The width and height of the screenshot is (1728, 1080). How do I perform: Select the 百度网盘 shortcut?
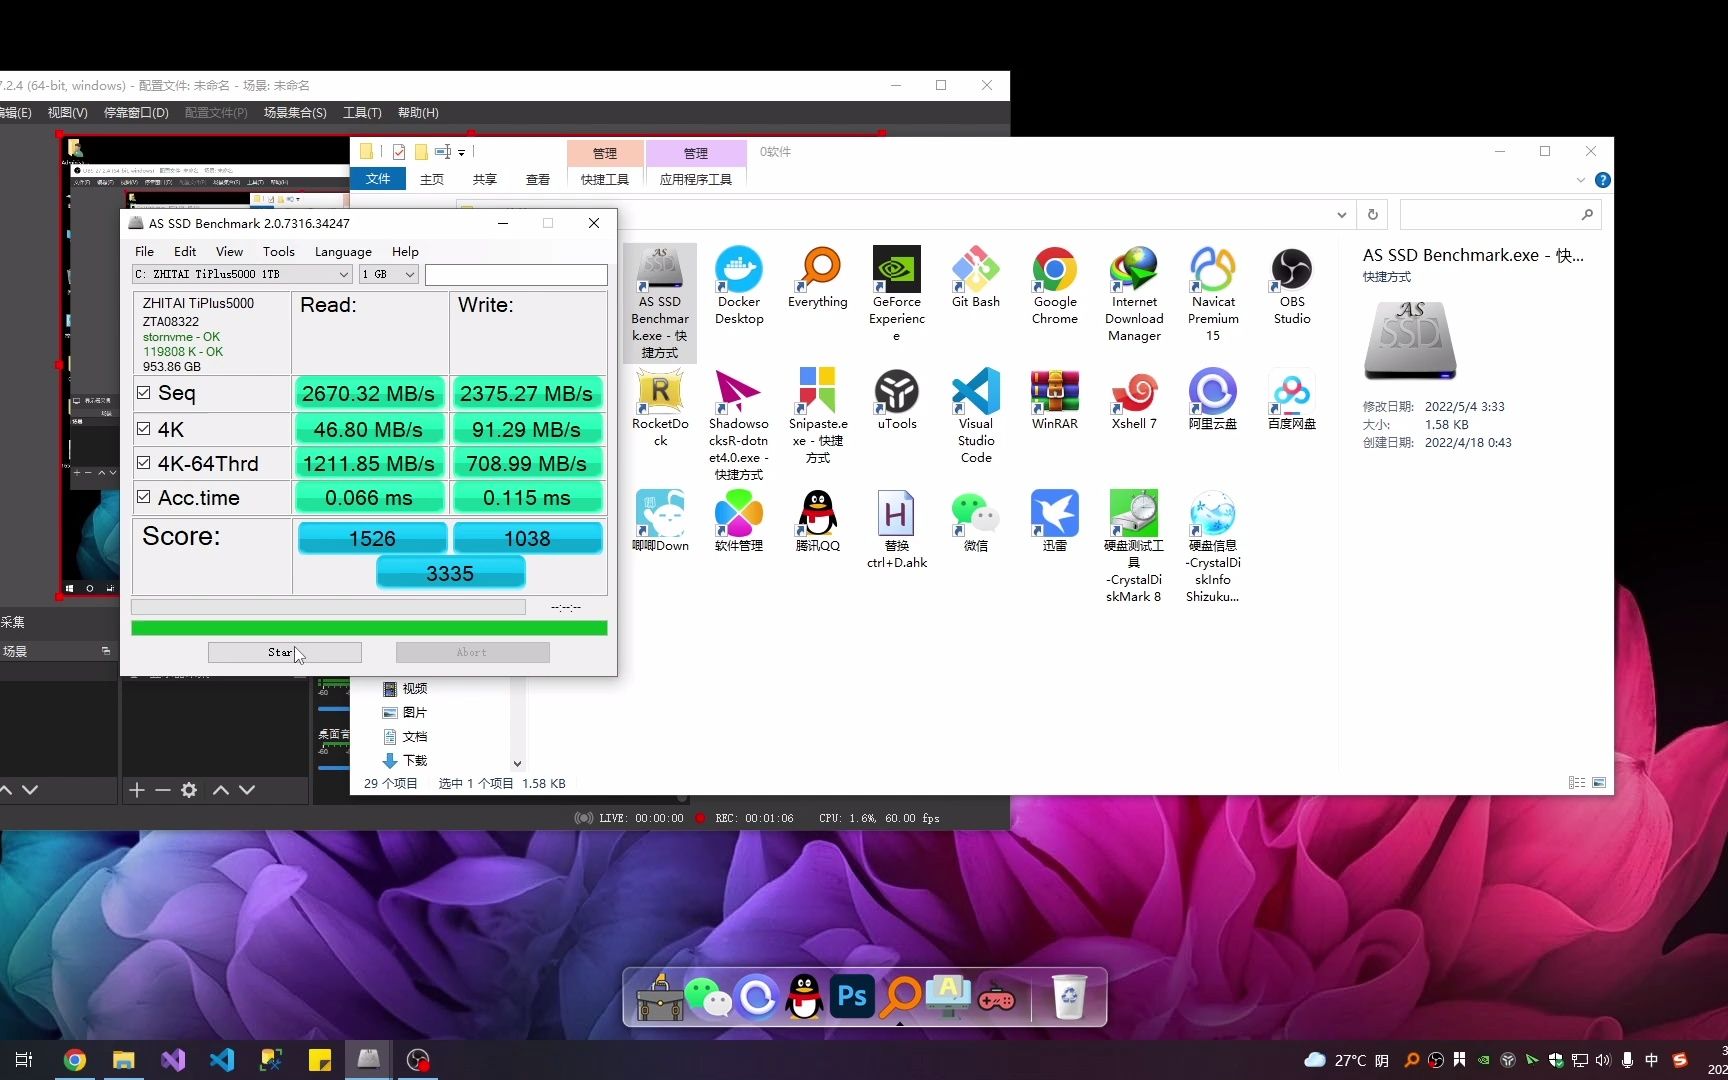[1292, 400]
